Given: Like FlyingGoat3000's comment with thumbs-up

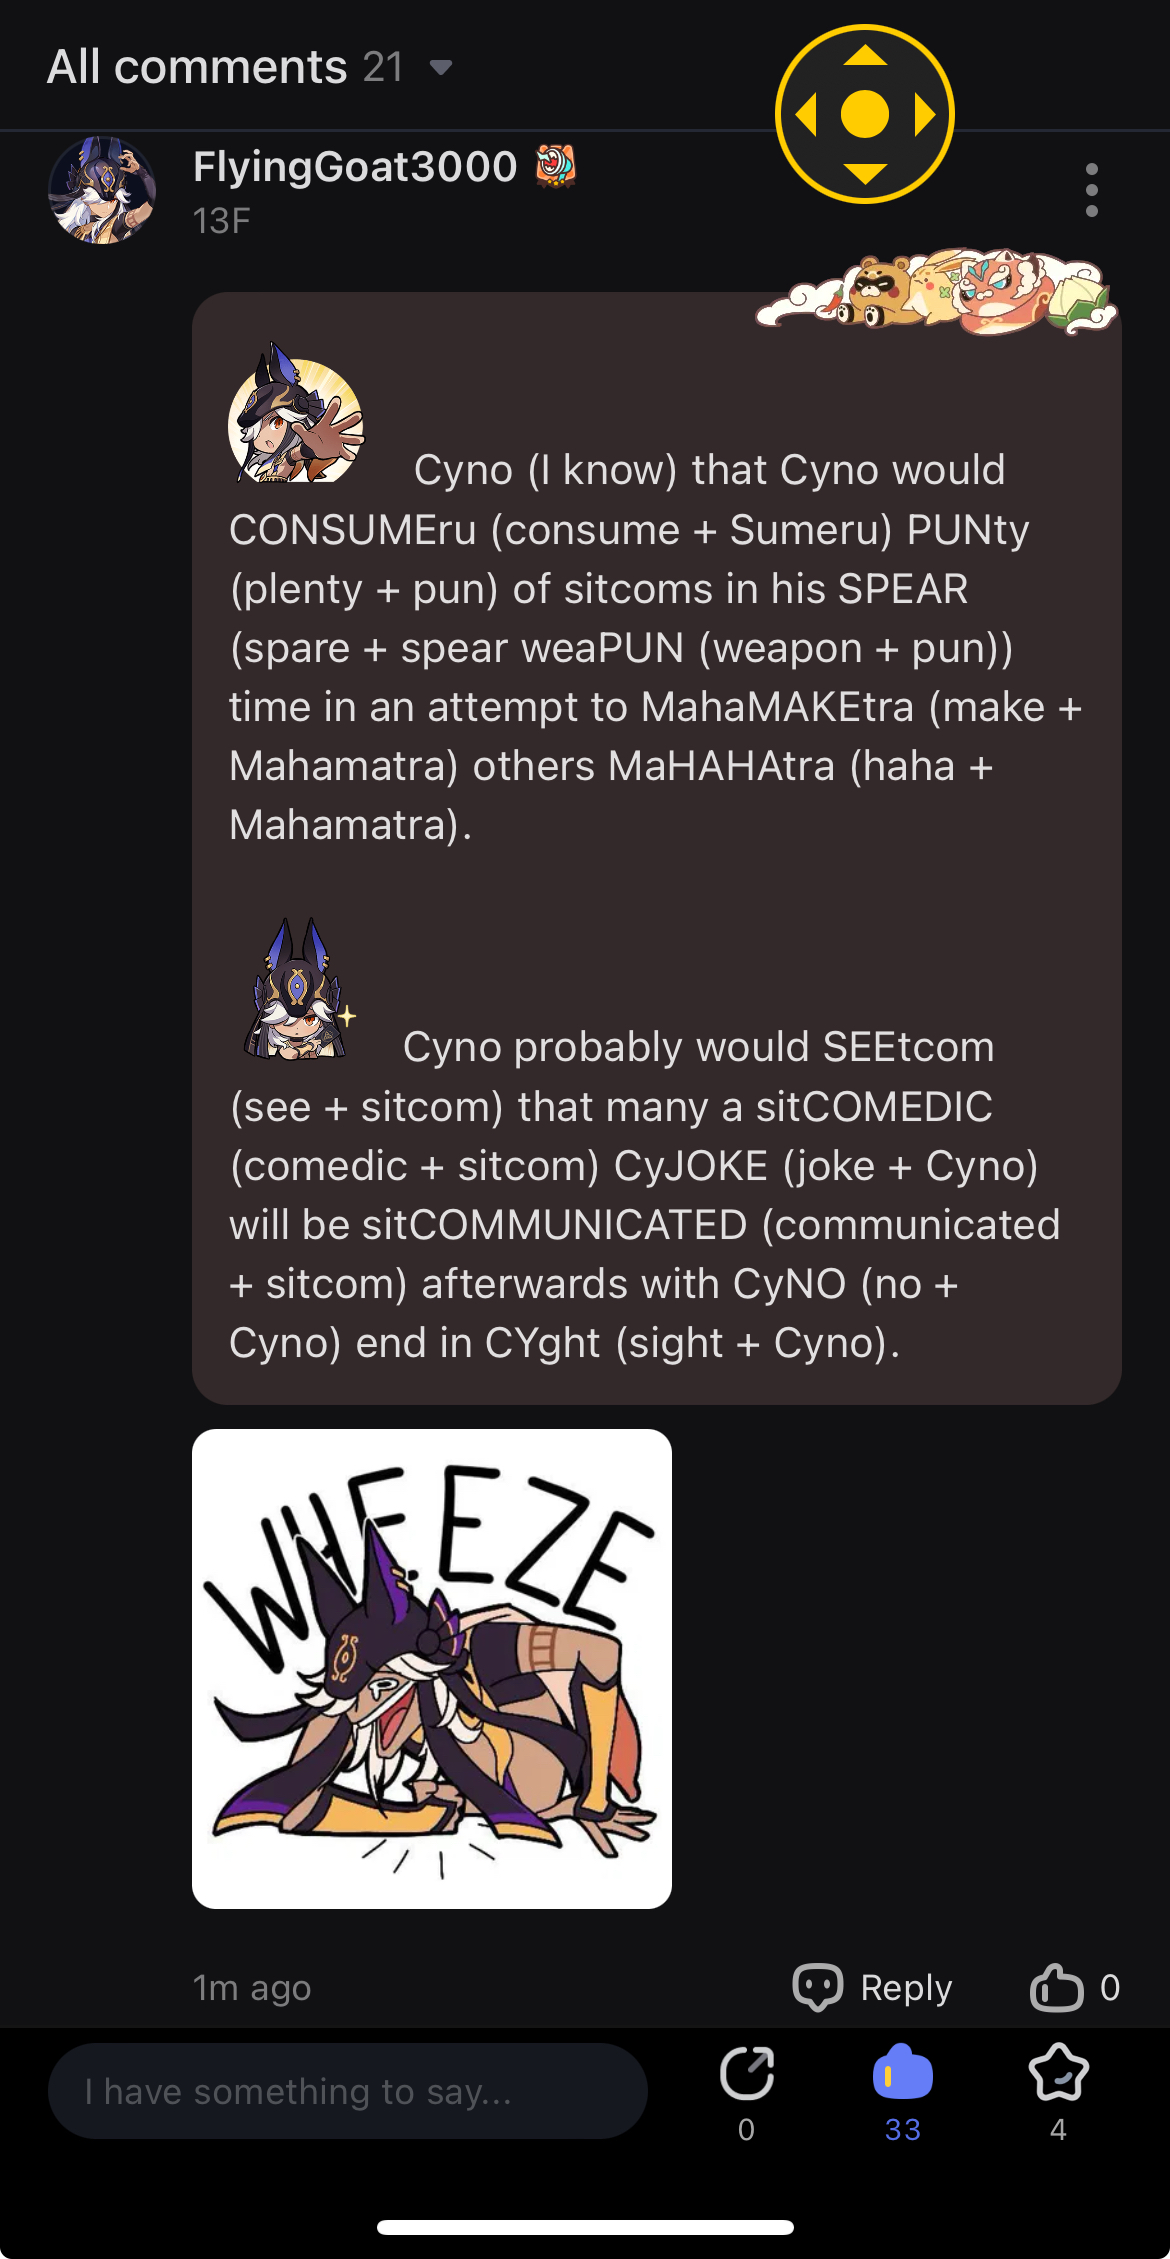Looking at the screenshot, I should tap(1056, 1987).
